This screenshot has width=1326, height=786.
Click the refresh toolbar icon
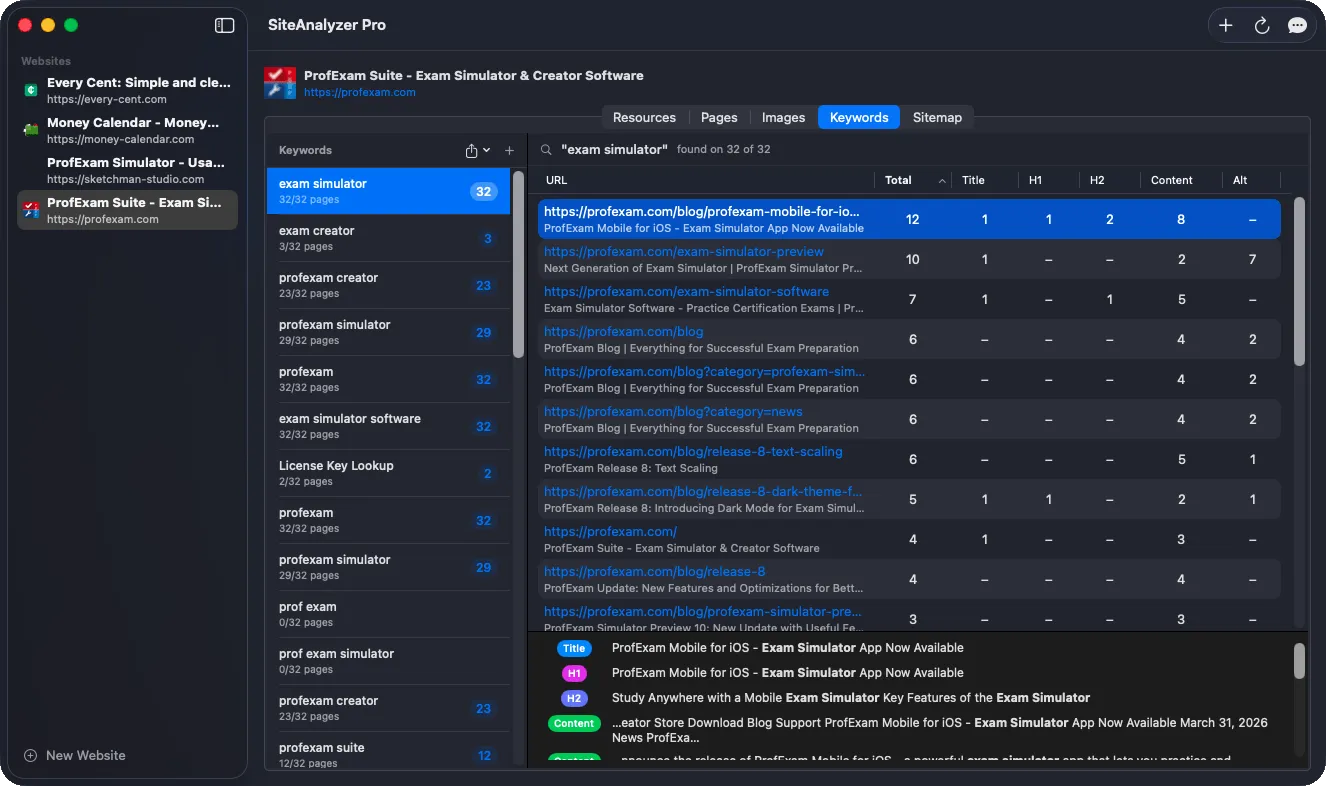point(1262,26)
